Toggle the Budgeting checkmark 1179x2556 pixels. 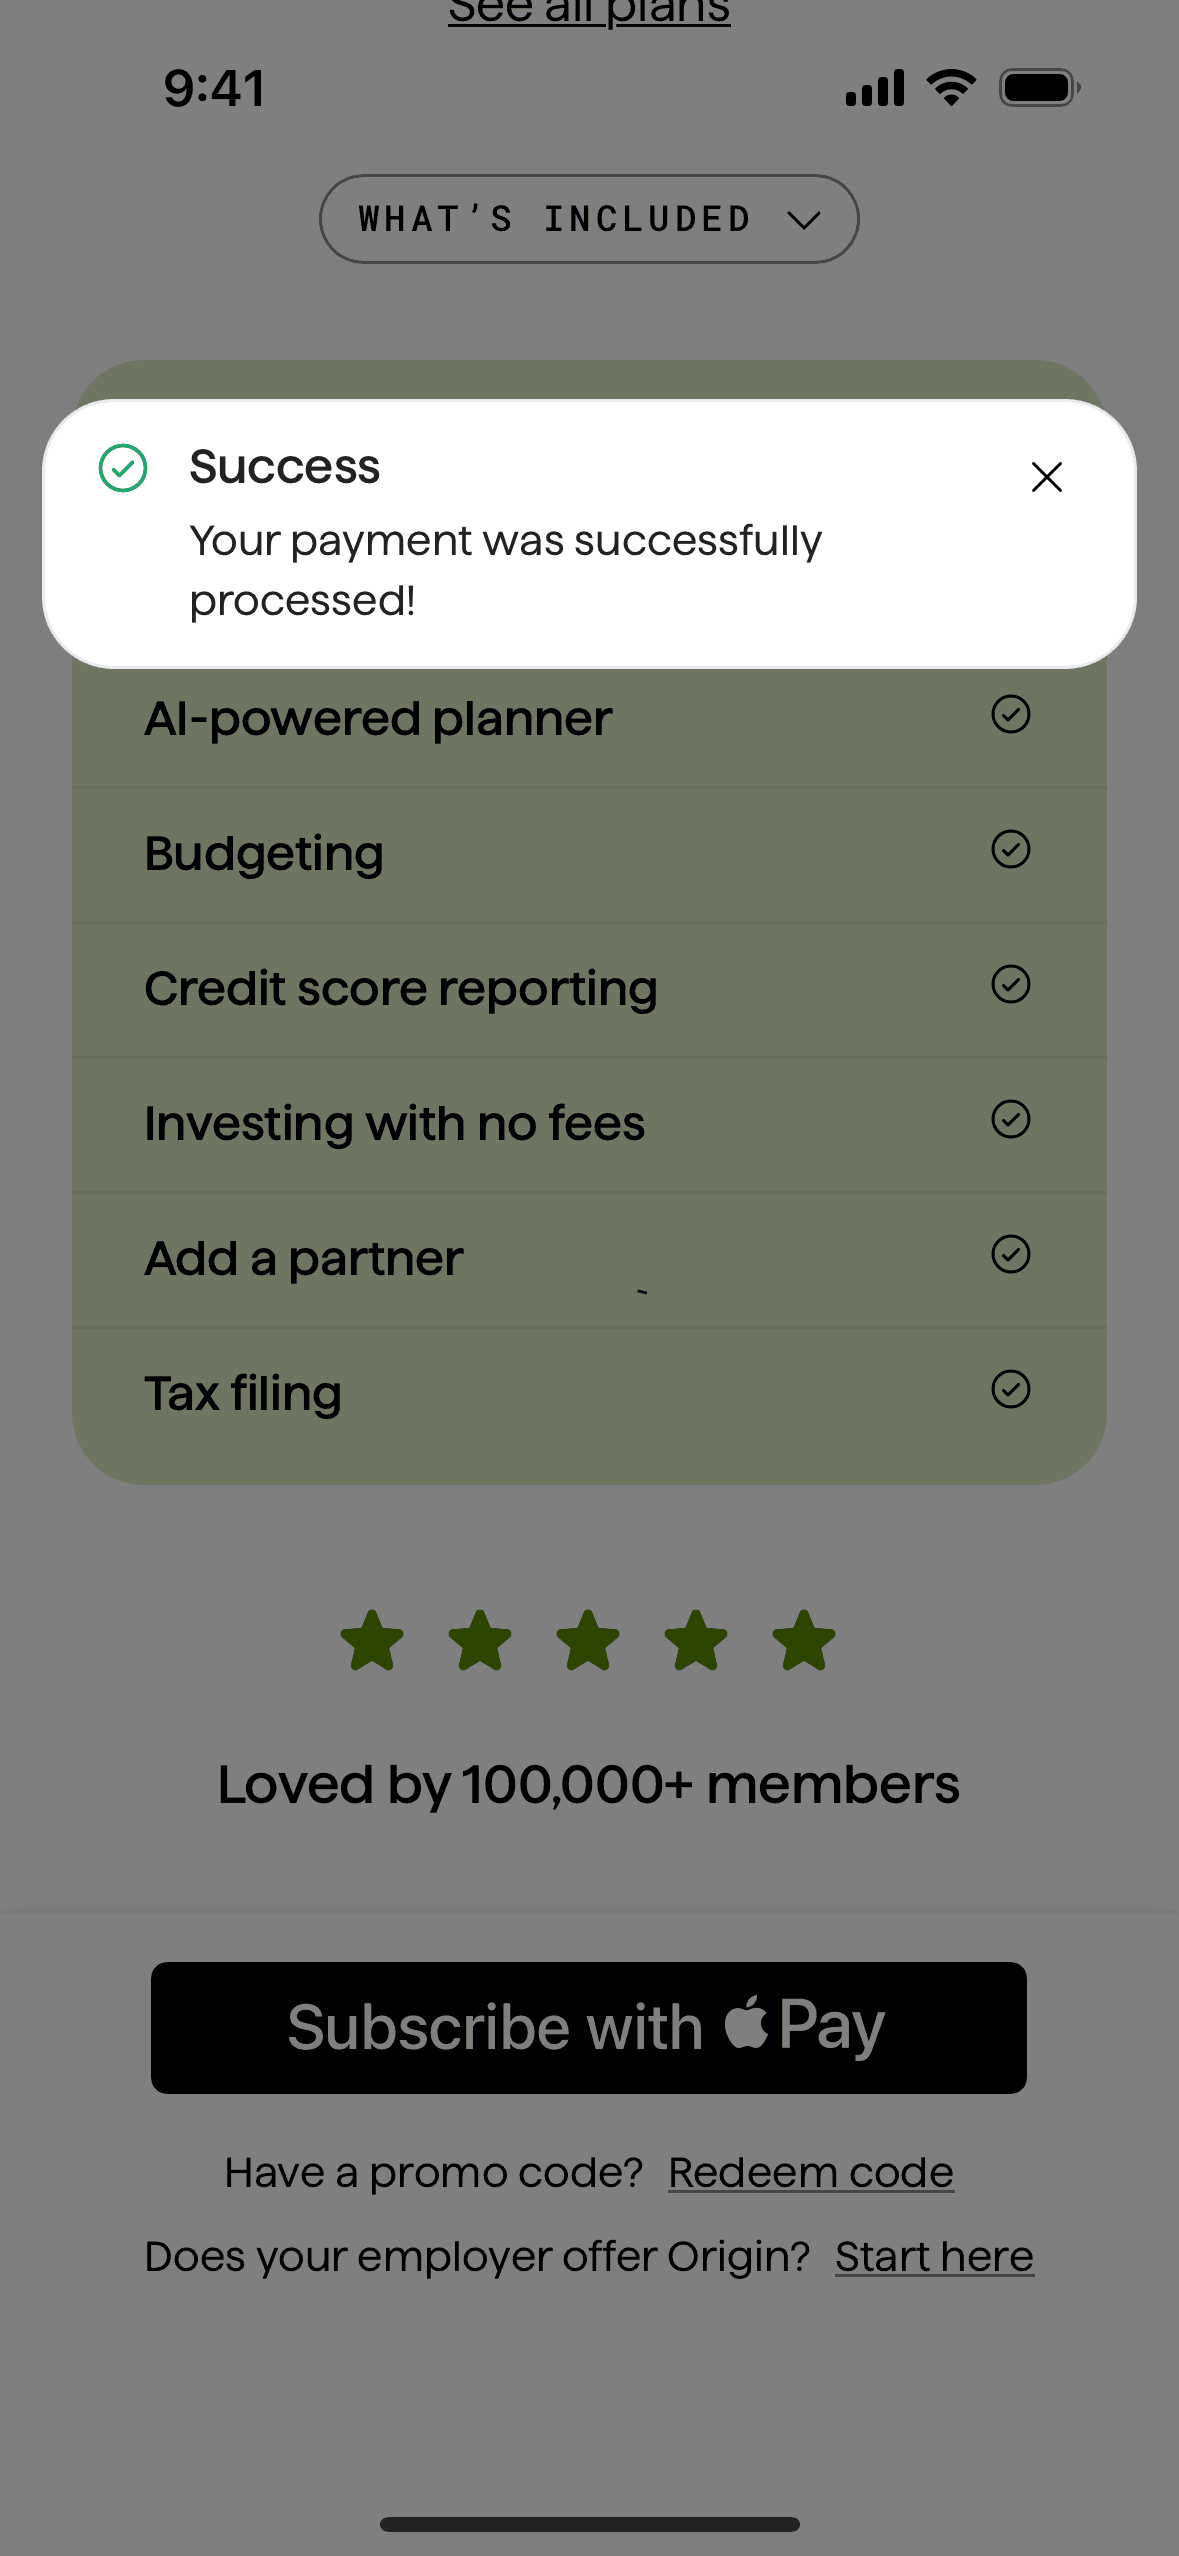coord(1010,849)
